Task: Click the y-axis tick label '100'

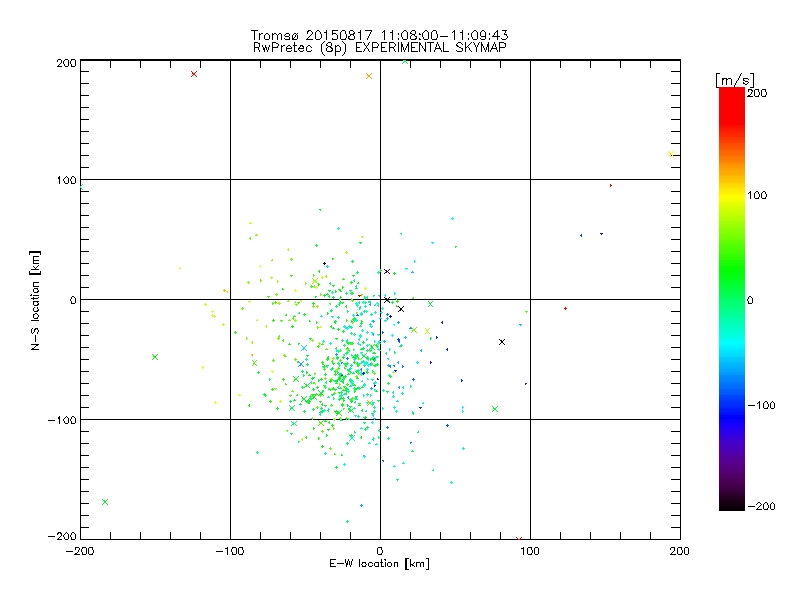Action: click(66, 180)
